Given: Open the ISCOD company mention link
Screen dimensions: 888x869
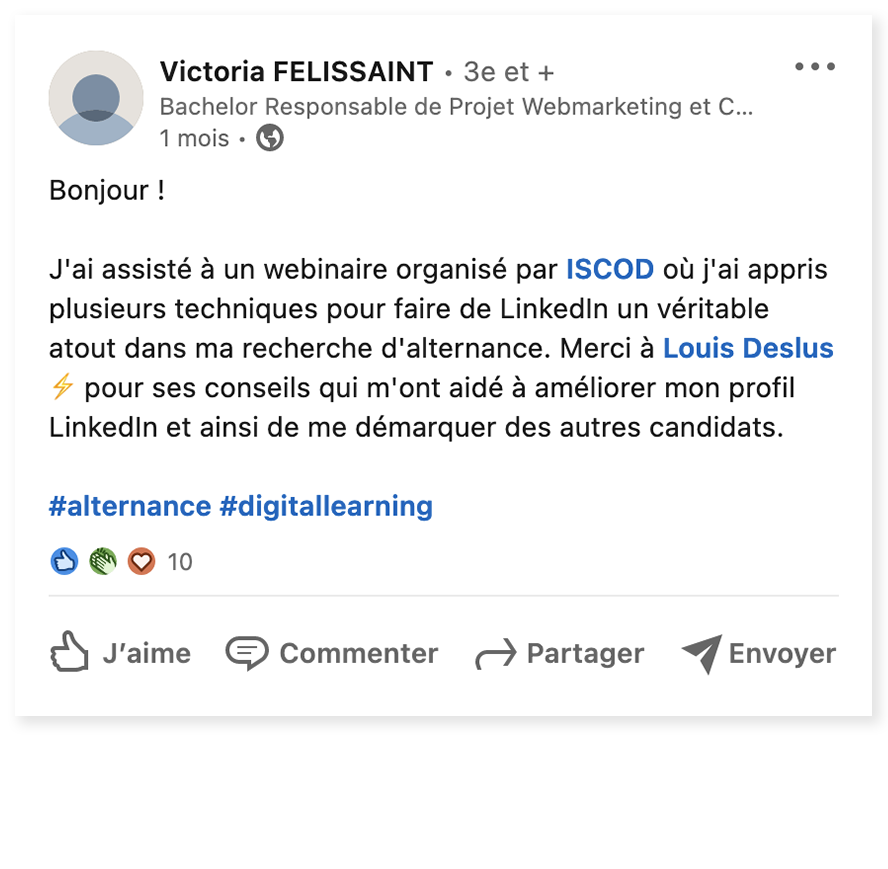Looking at the screenshot, I should [x=610, y=269].
